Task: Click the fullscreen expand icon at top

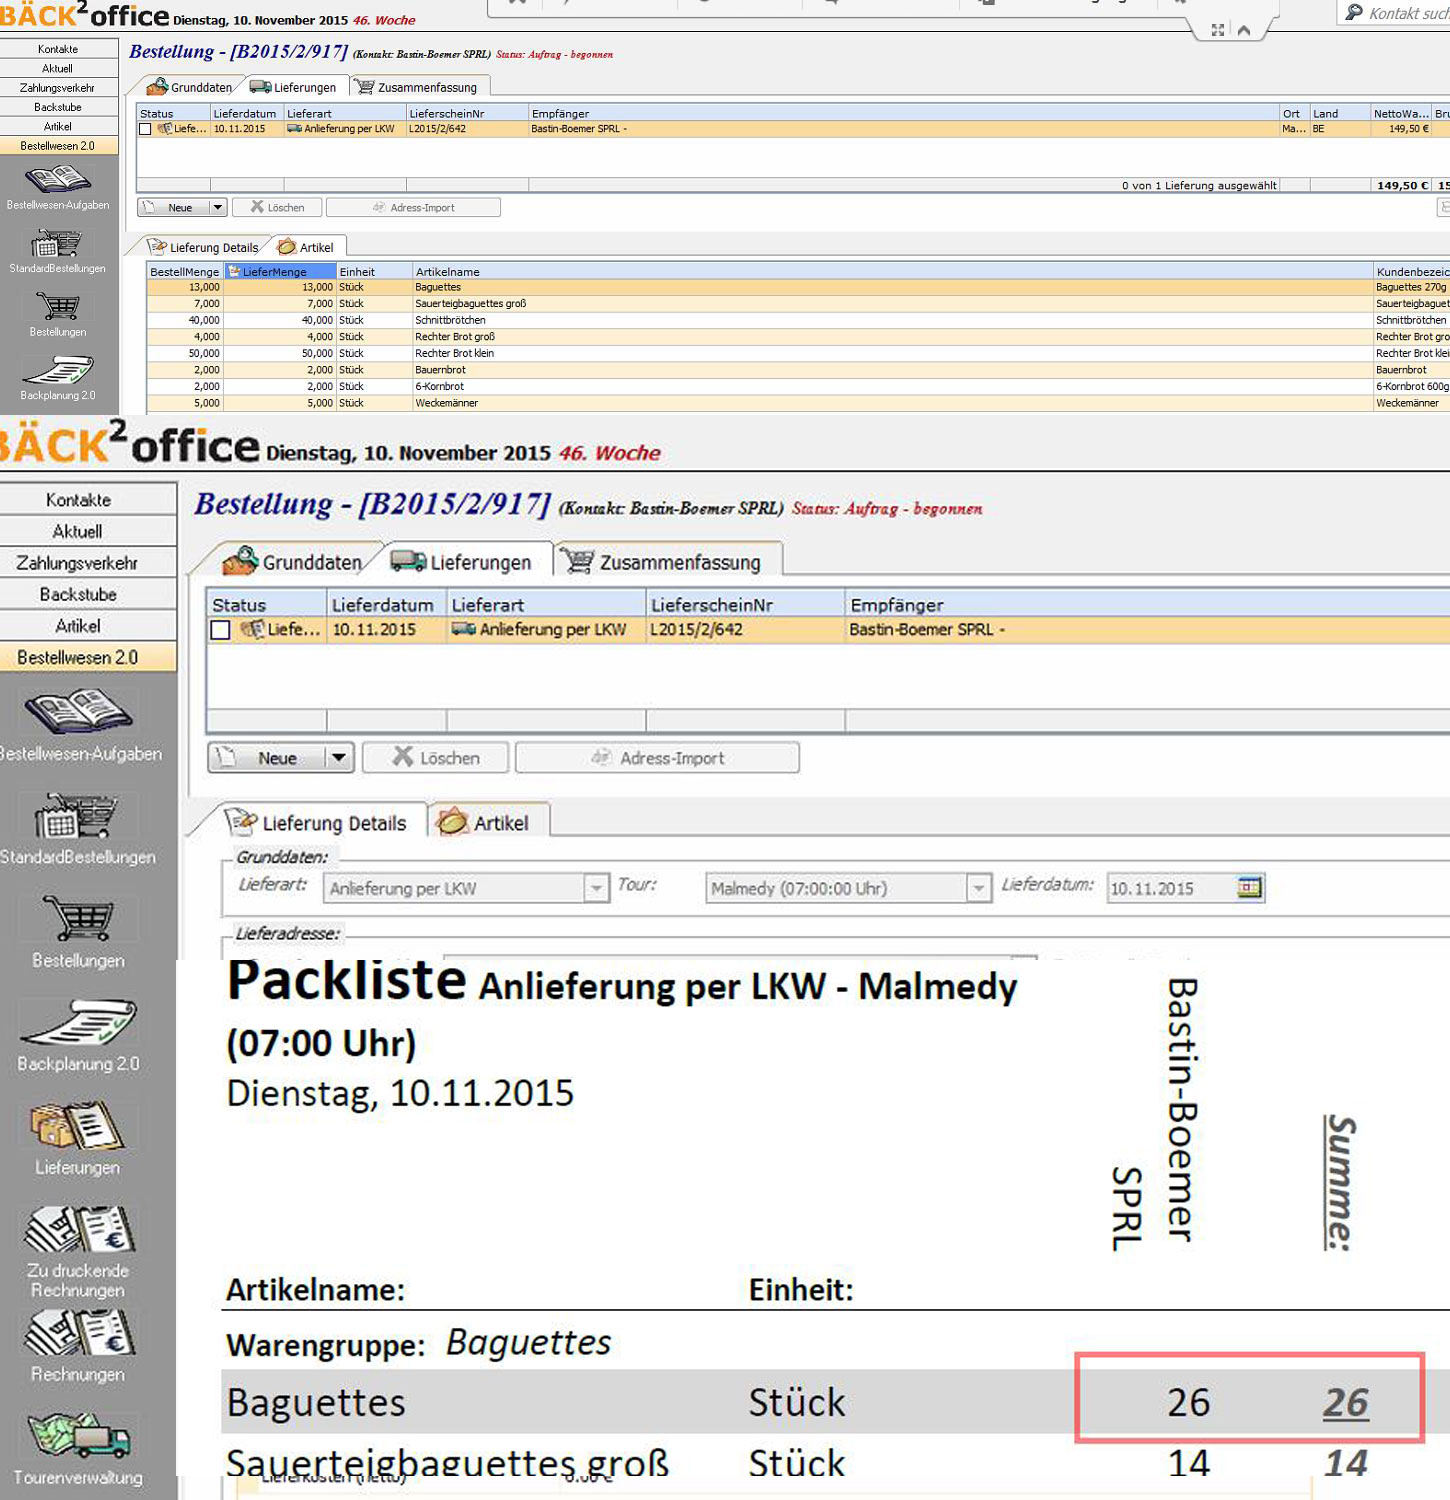Action: [1217, 30]
